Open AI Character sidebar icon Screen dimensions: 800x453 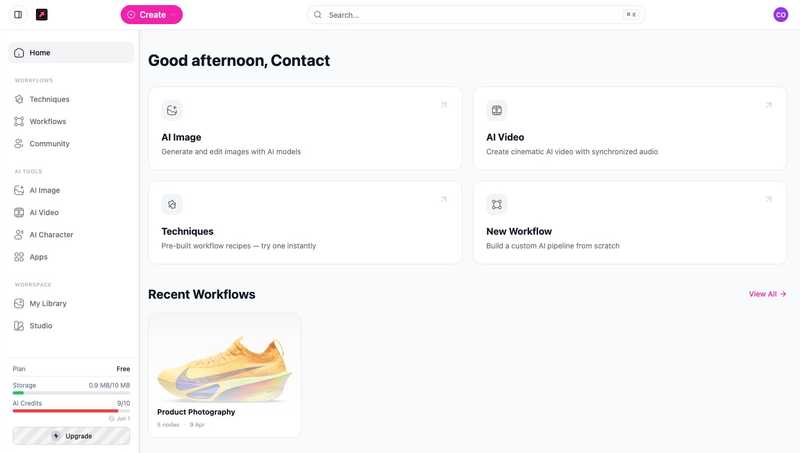click(x=19, y=235)
